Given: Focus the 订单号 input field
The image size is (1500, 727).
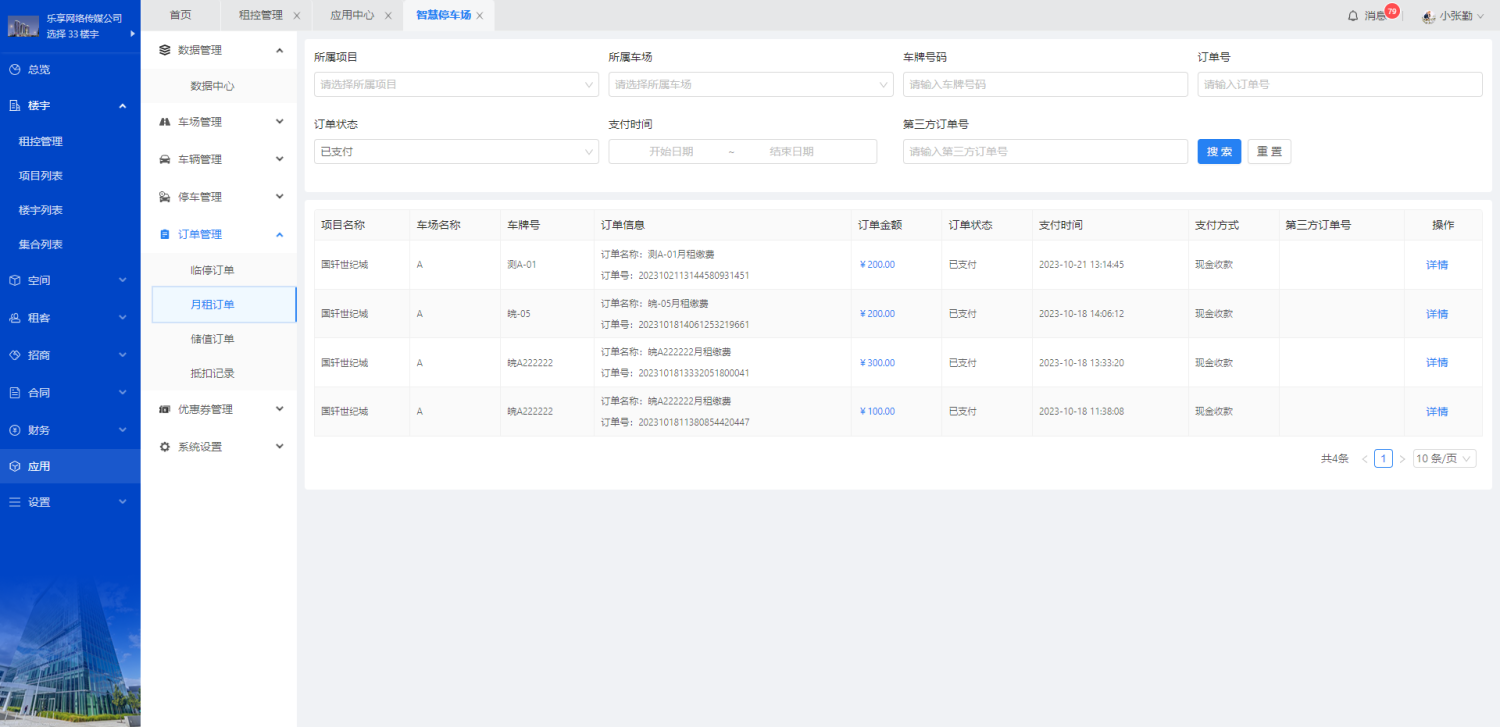Looking at the screenshot, I should pos(1340,85).
